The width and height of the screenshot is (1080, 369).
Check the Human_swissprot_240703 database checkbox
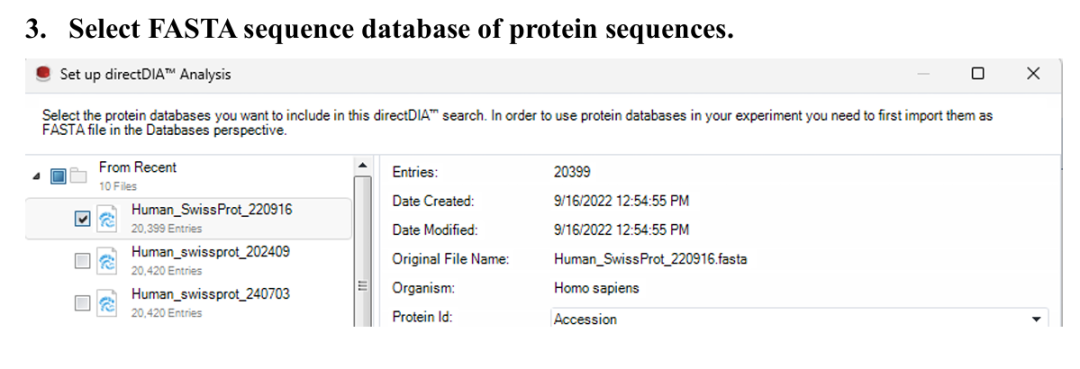(81, 303)
